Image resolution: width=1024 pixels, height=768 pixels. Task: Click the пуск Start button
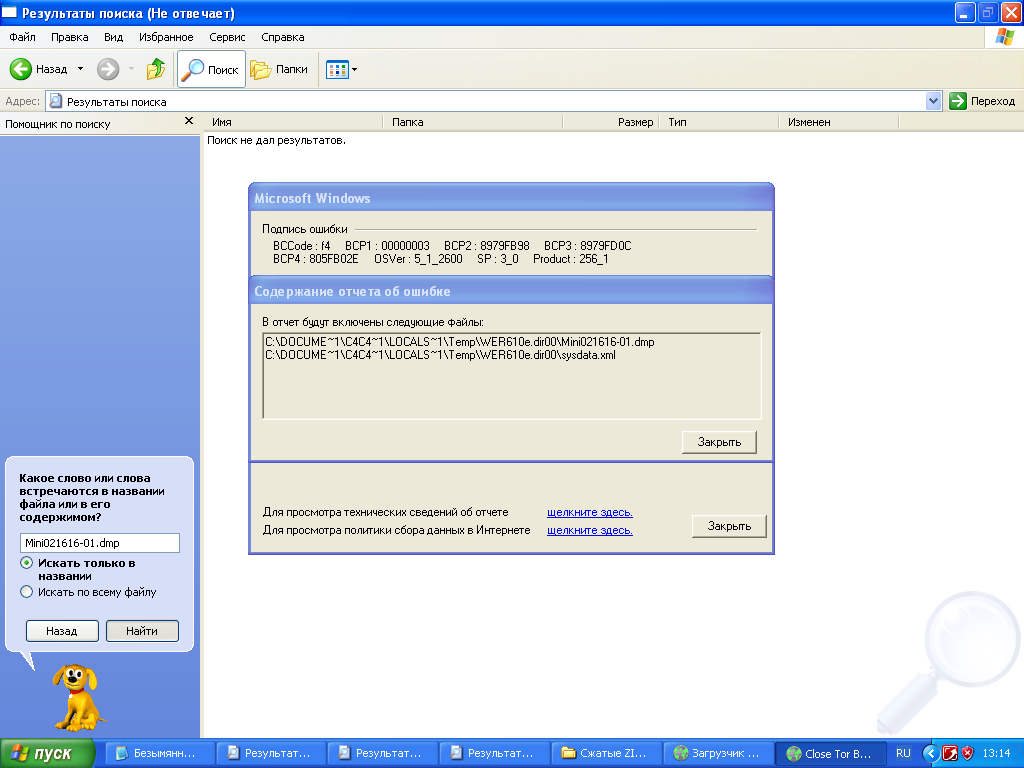click(x=48, y=753)
